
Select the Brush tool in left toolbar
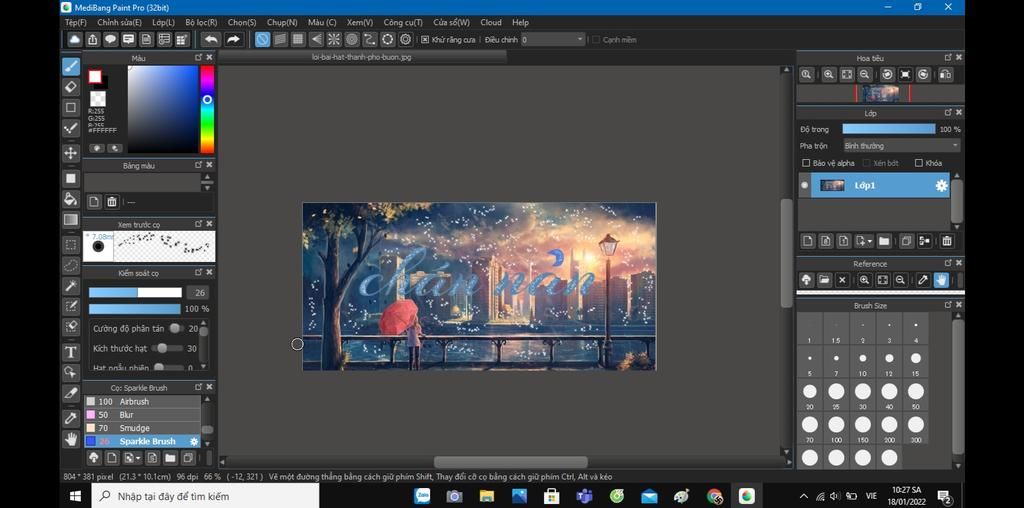(71, 66)
